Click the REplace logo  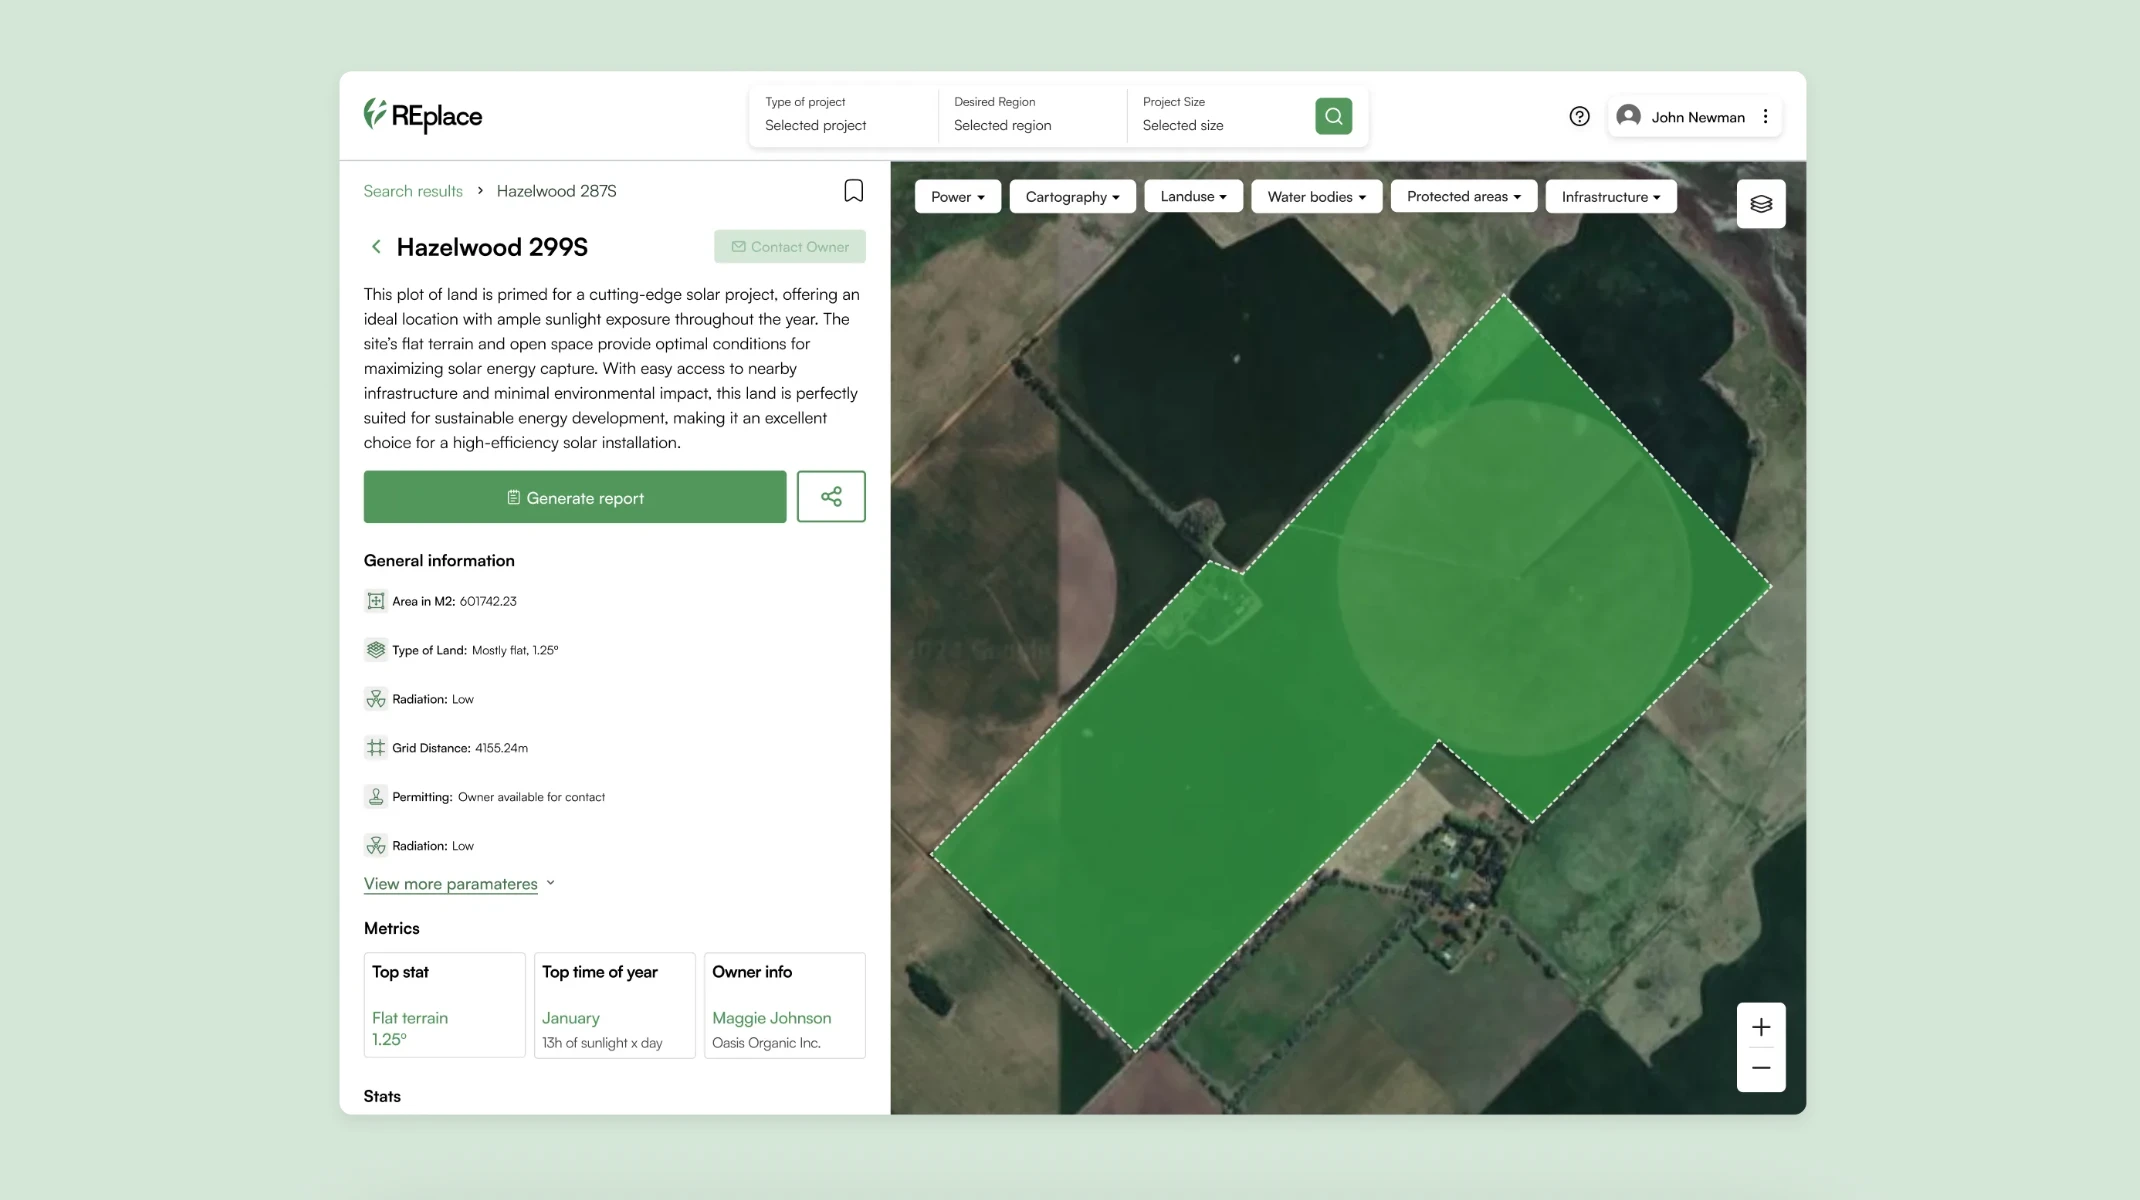click(423, 116)
